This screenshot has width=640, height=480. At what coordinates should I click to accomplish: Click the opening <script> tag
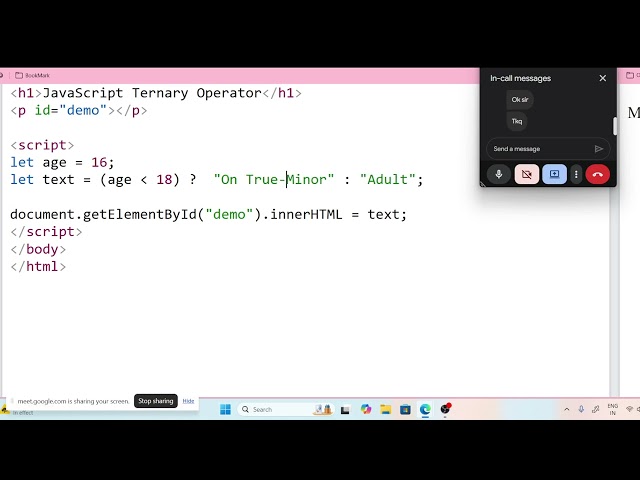coord(42,145)
